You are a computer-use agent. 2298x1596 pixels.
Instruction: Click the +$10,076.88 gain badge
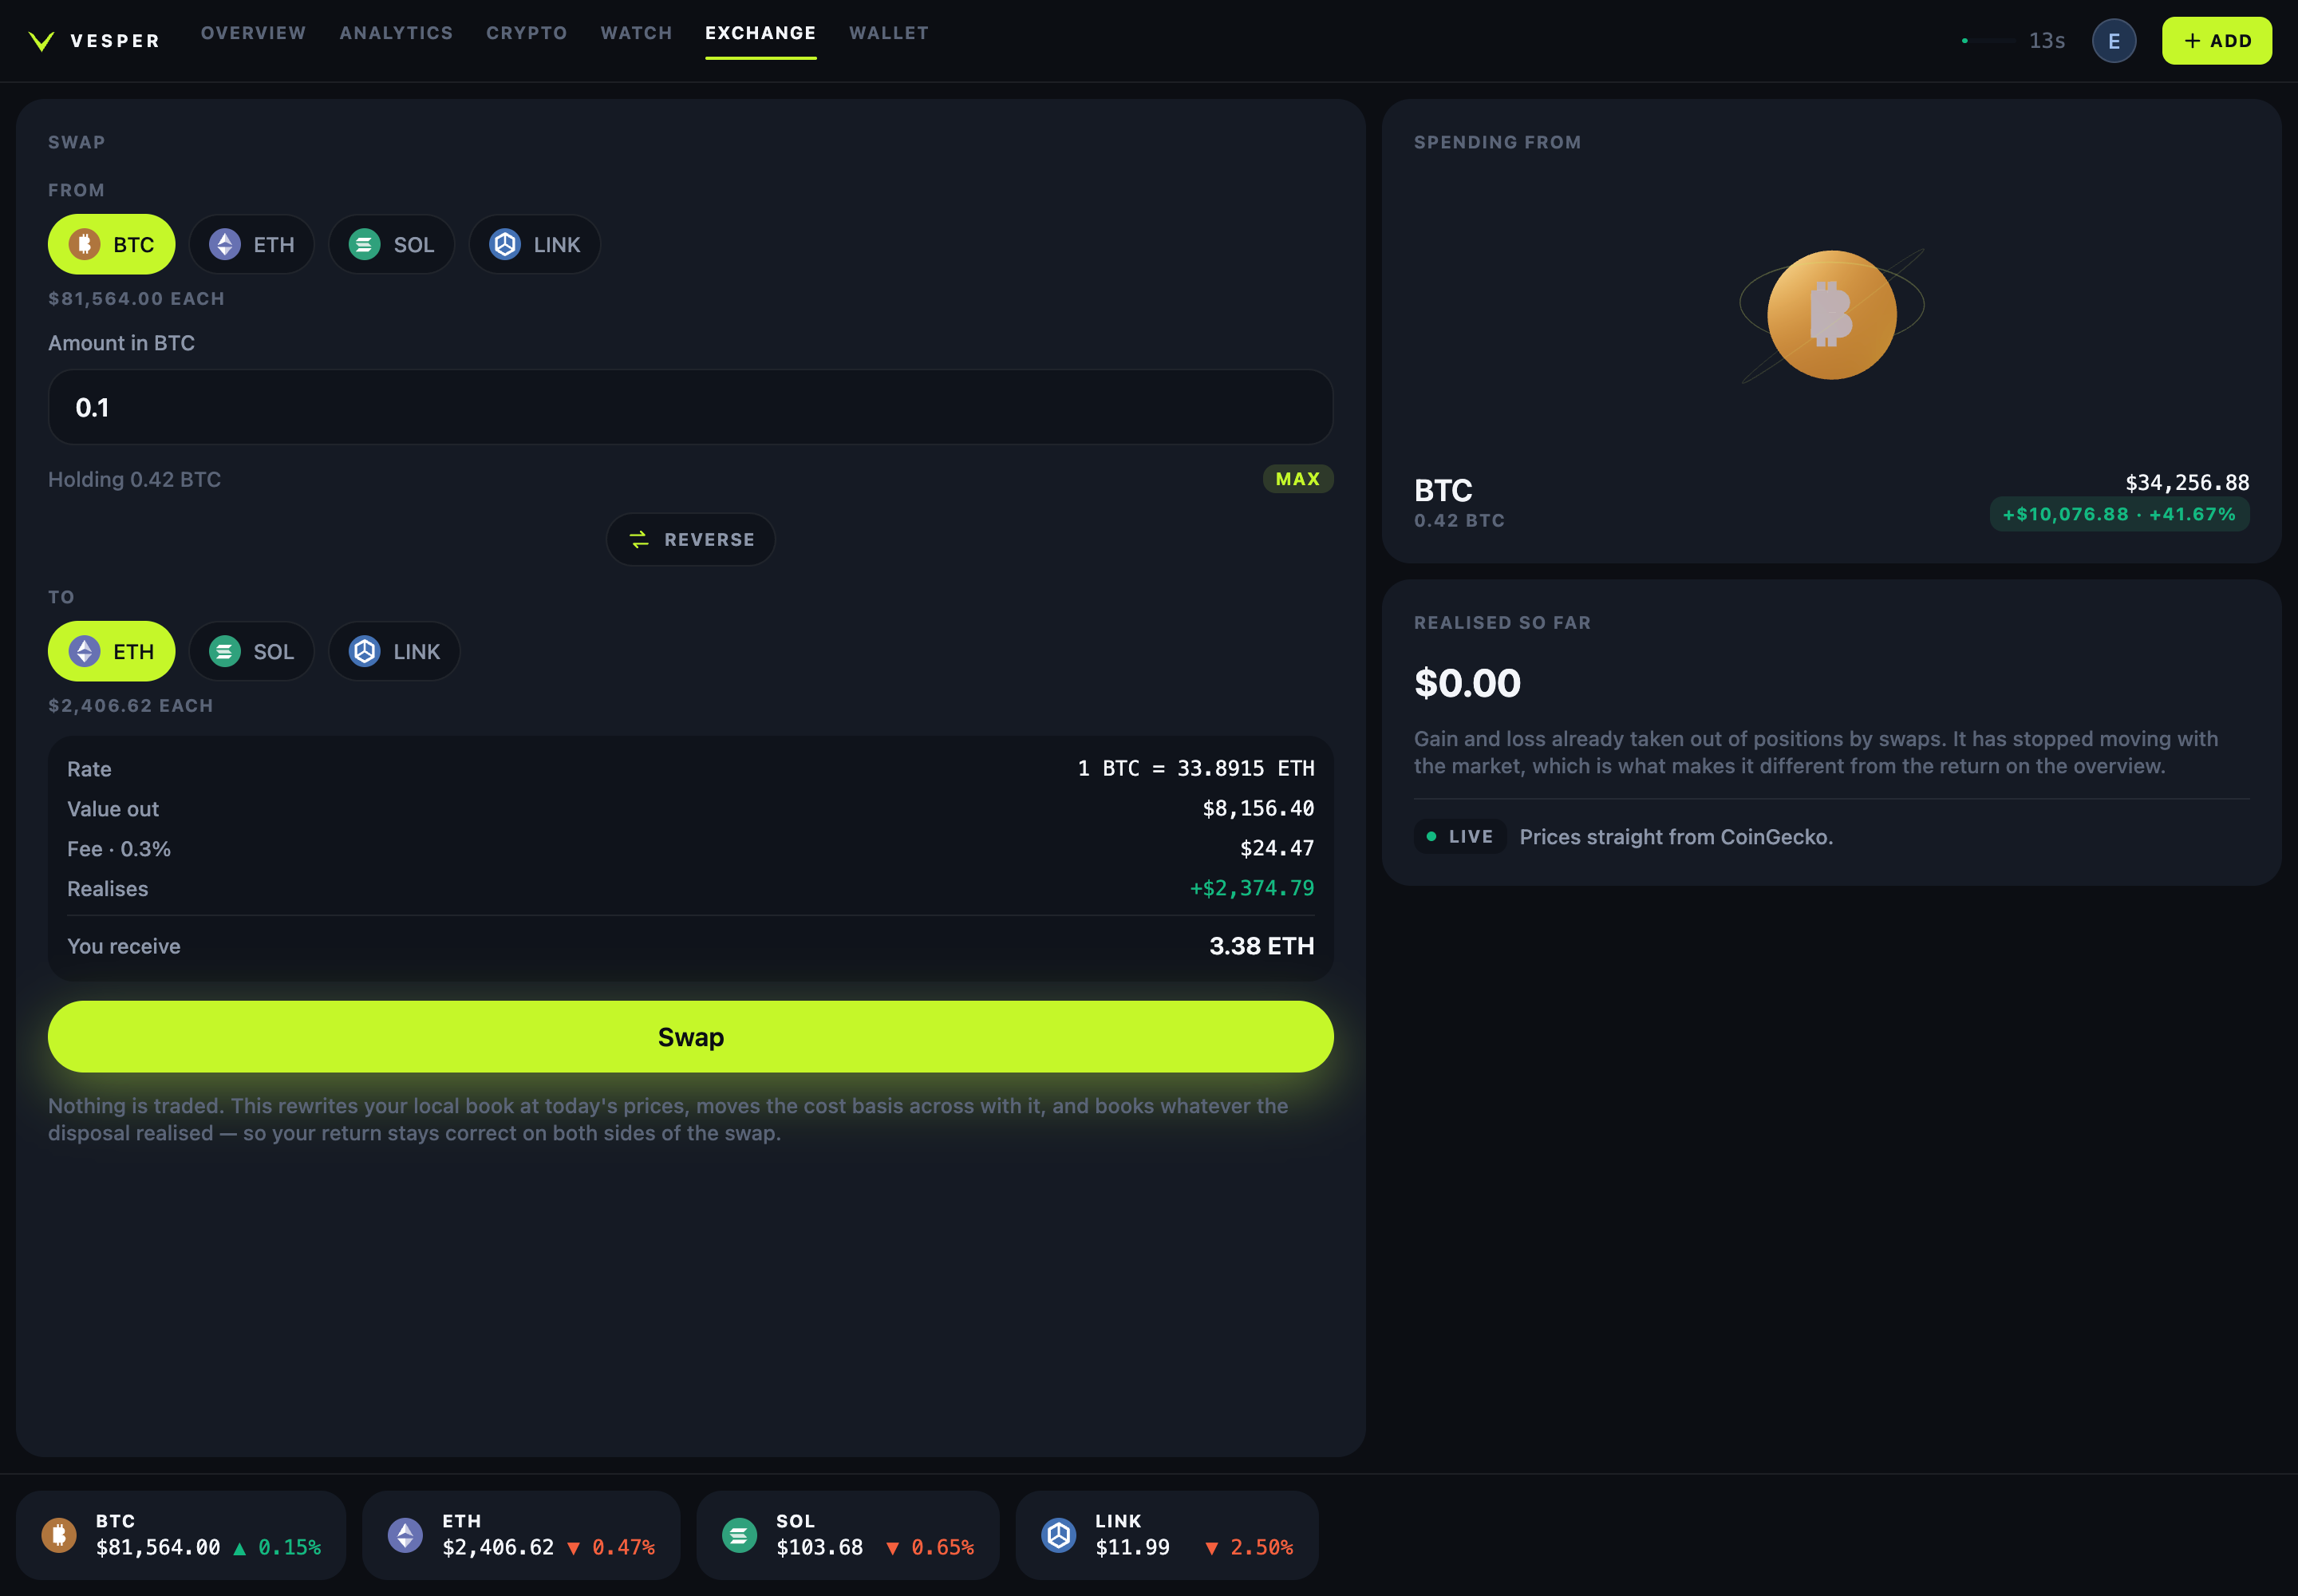2119,514
